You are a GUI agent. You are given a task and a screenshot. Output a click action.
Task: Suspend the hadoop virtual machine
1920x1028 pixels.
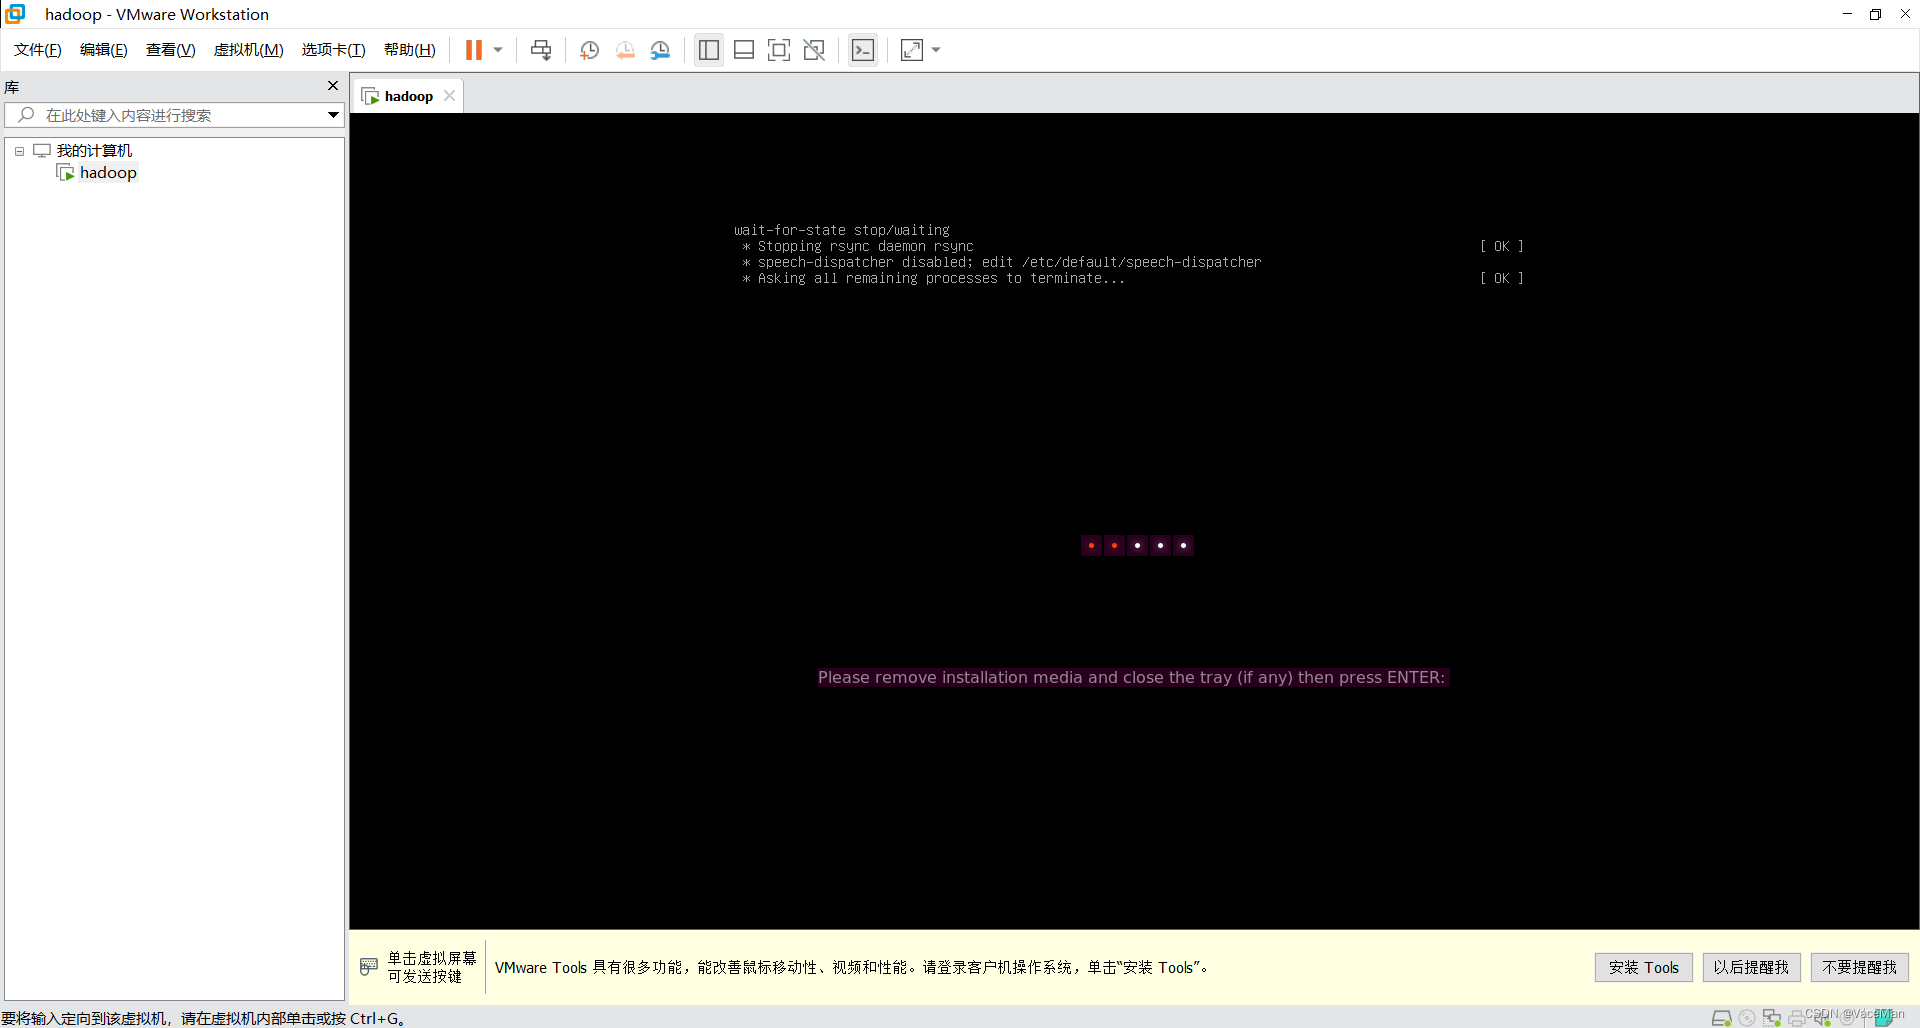click(x=474, y=49)
